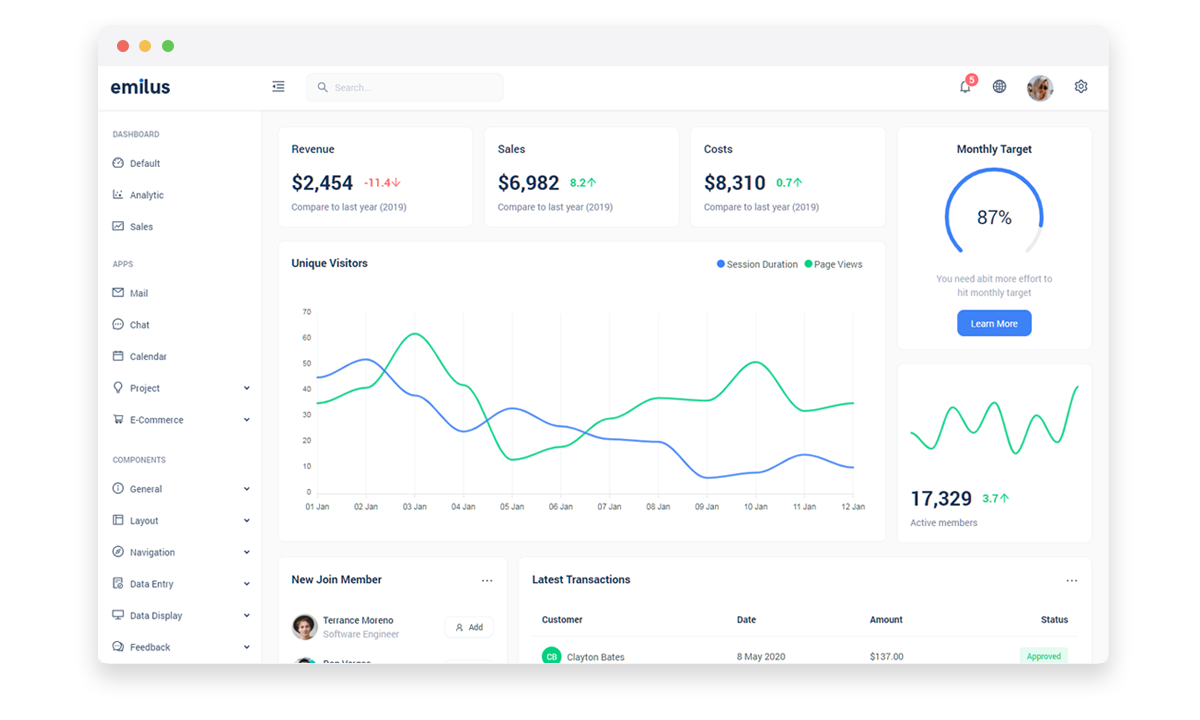
Task: Click the $6,982 Sales value
Action: (528, 183)
